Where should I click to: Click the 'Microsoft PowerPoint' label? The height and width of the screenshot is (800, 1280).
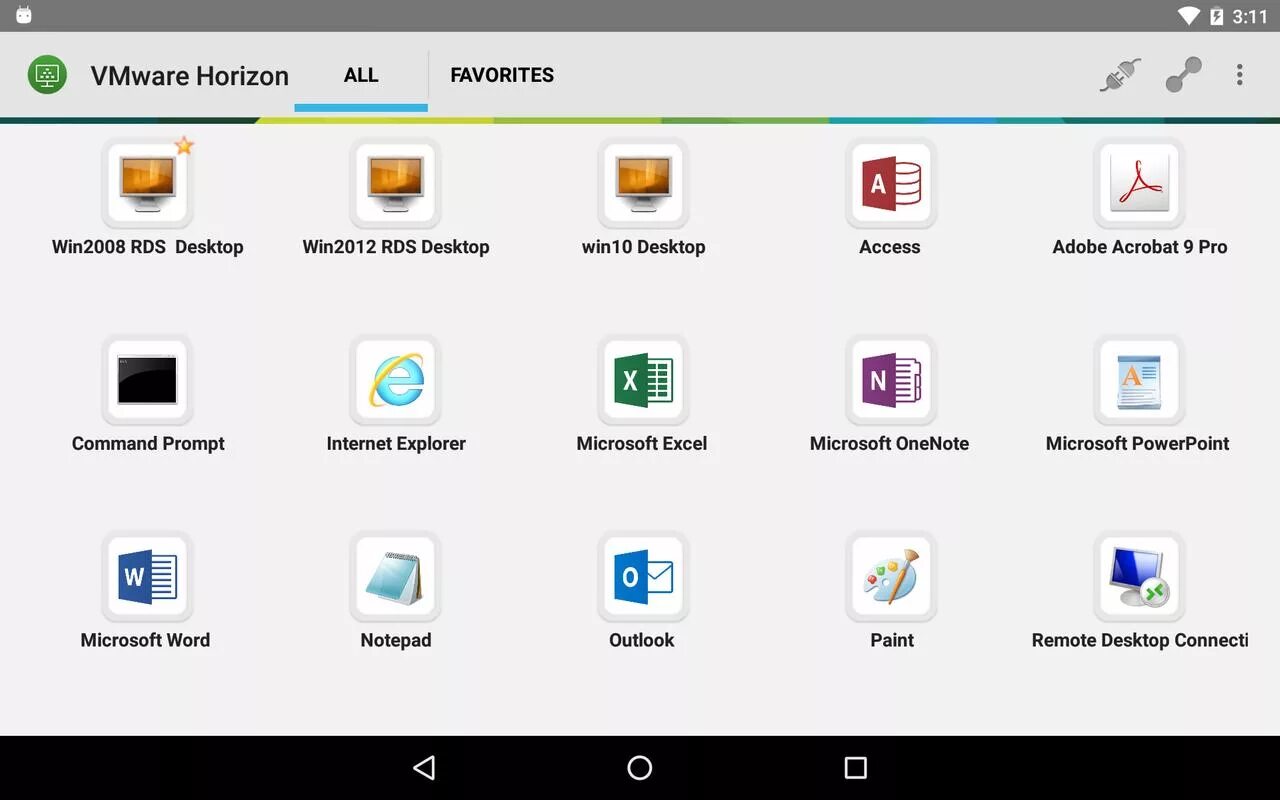pos(1138,444)
